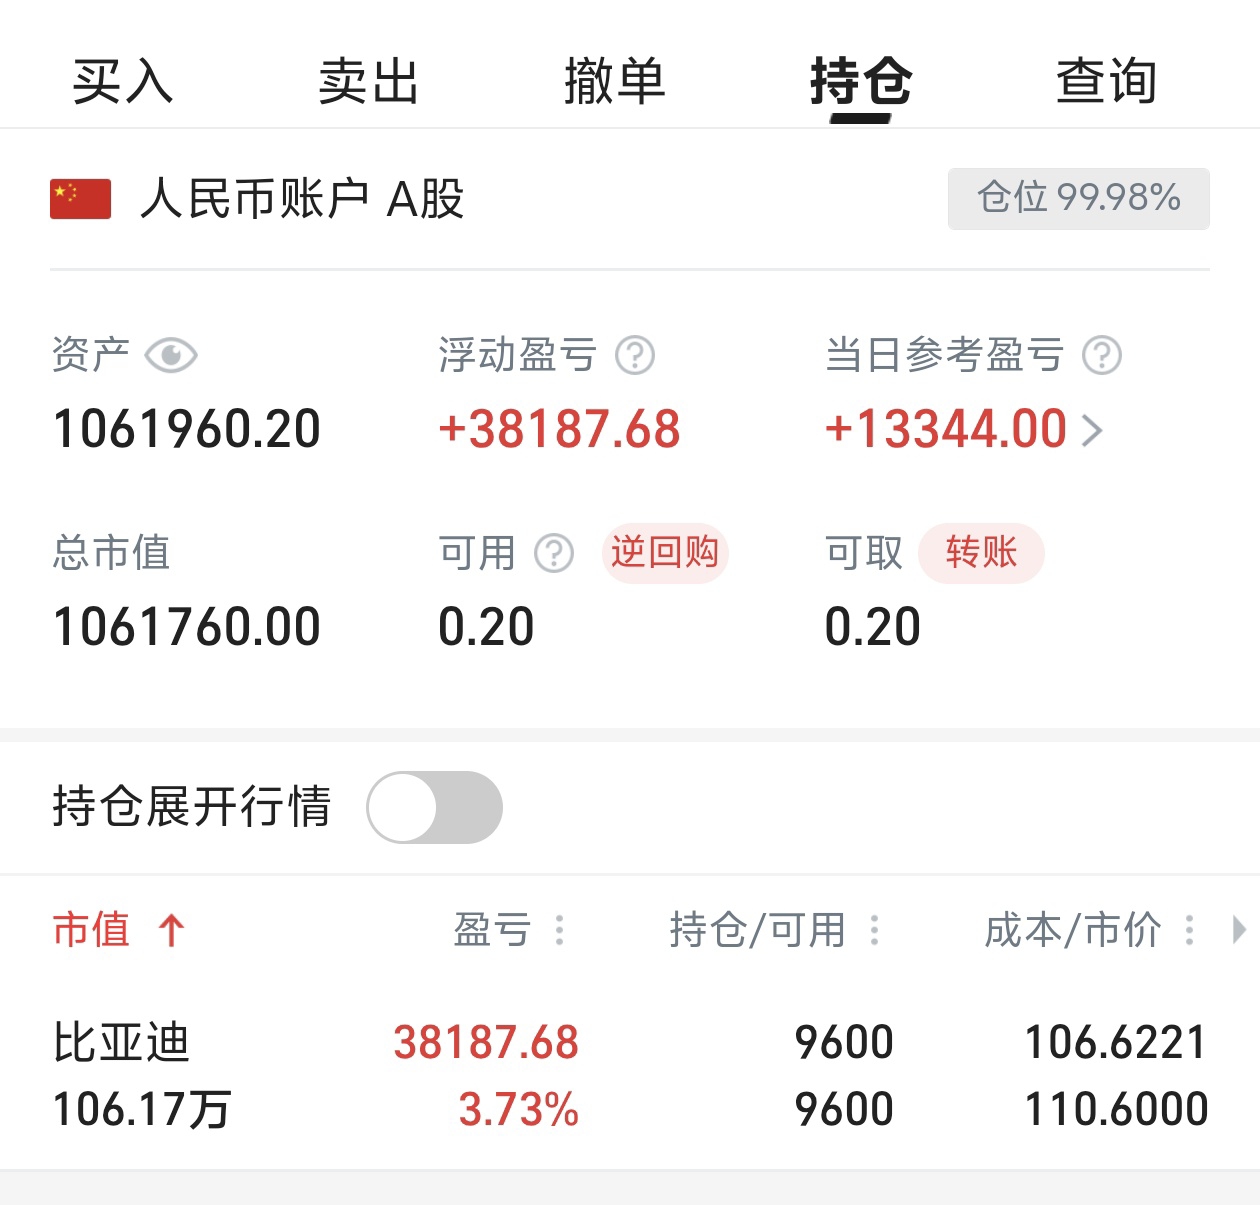The height and width of the screenshot is (1207, 1260).
Task: Click the China flag account icon
Action: [x=80, y=199]
